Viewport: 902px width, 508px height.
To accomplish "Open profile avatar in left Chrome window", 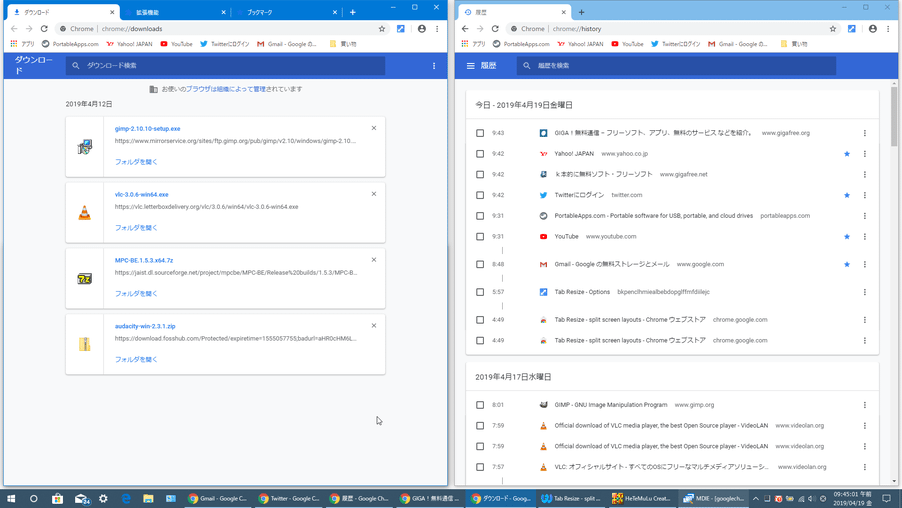I will pyautogui.click(x=422, y=29).
